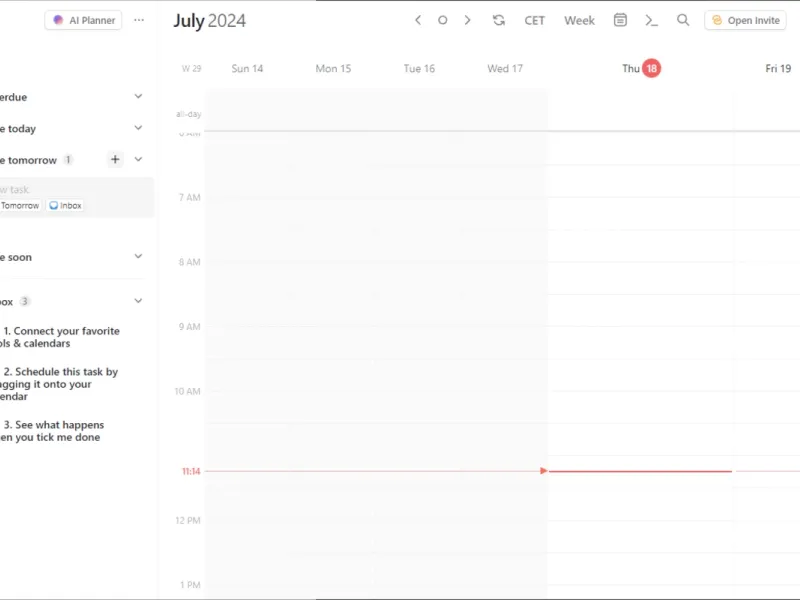Select task 'See what happens when you tick'
The height and width of the screenshot is (600, 800).
point(52,431)
